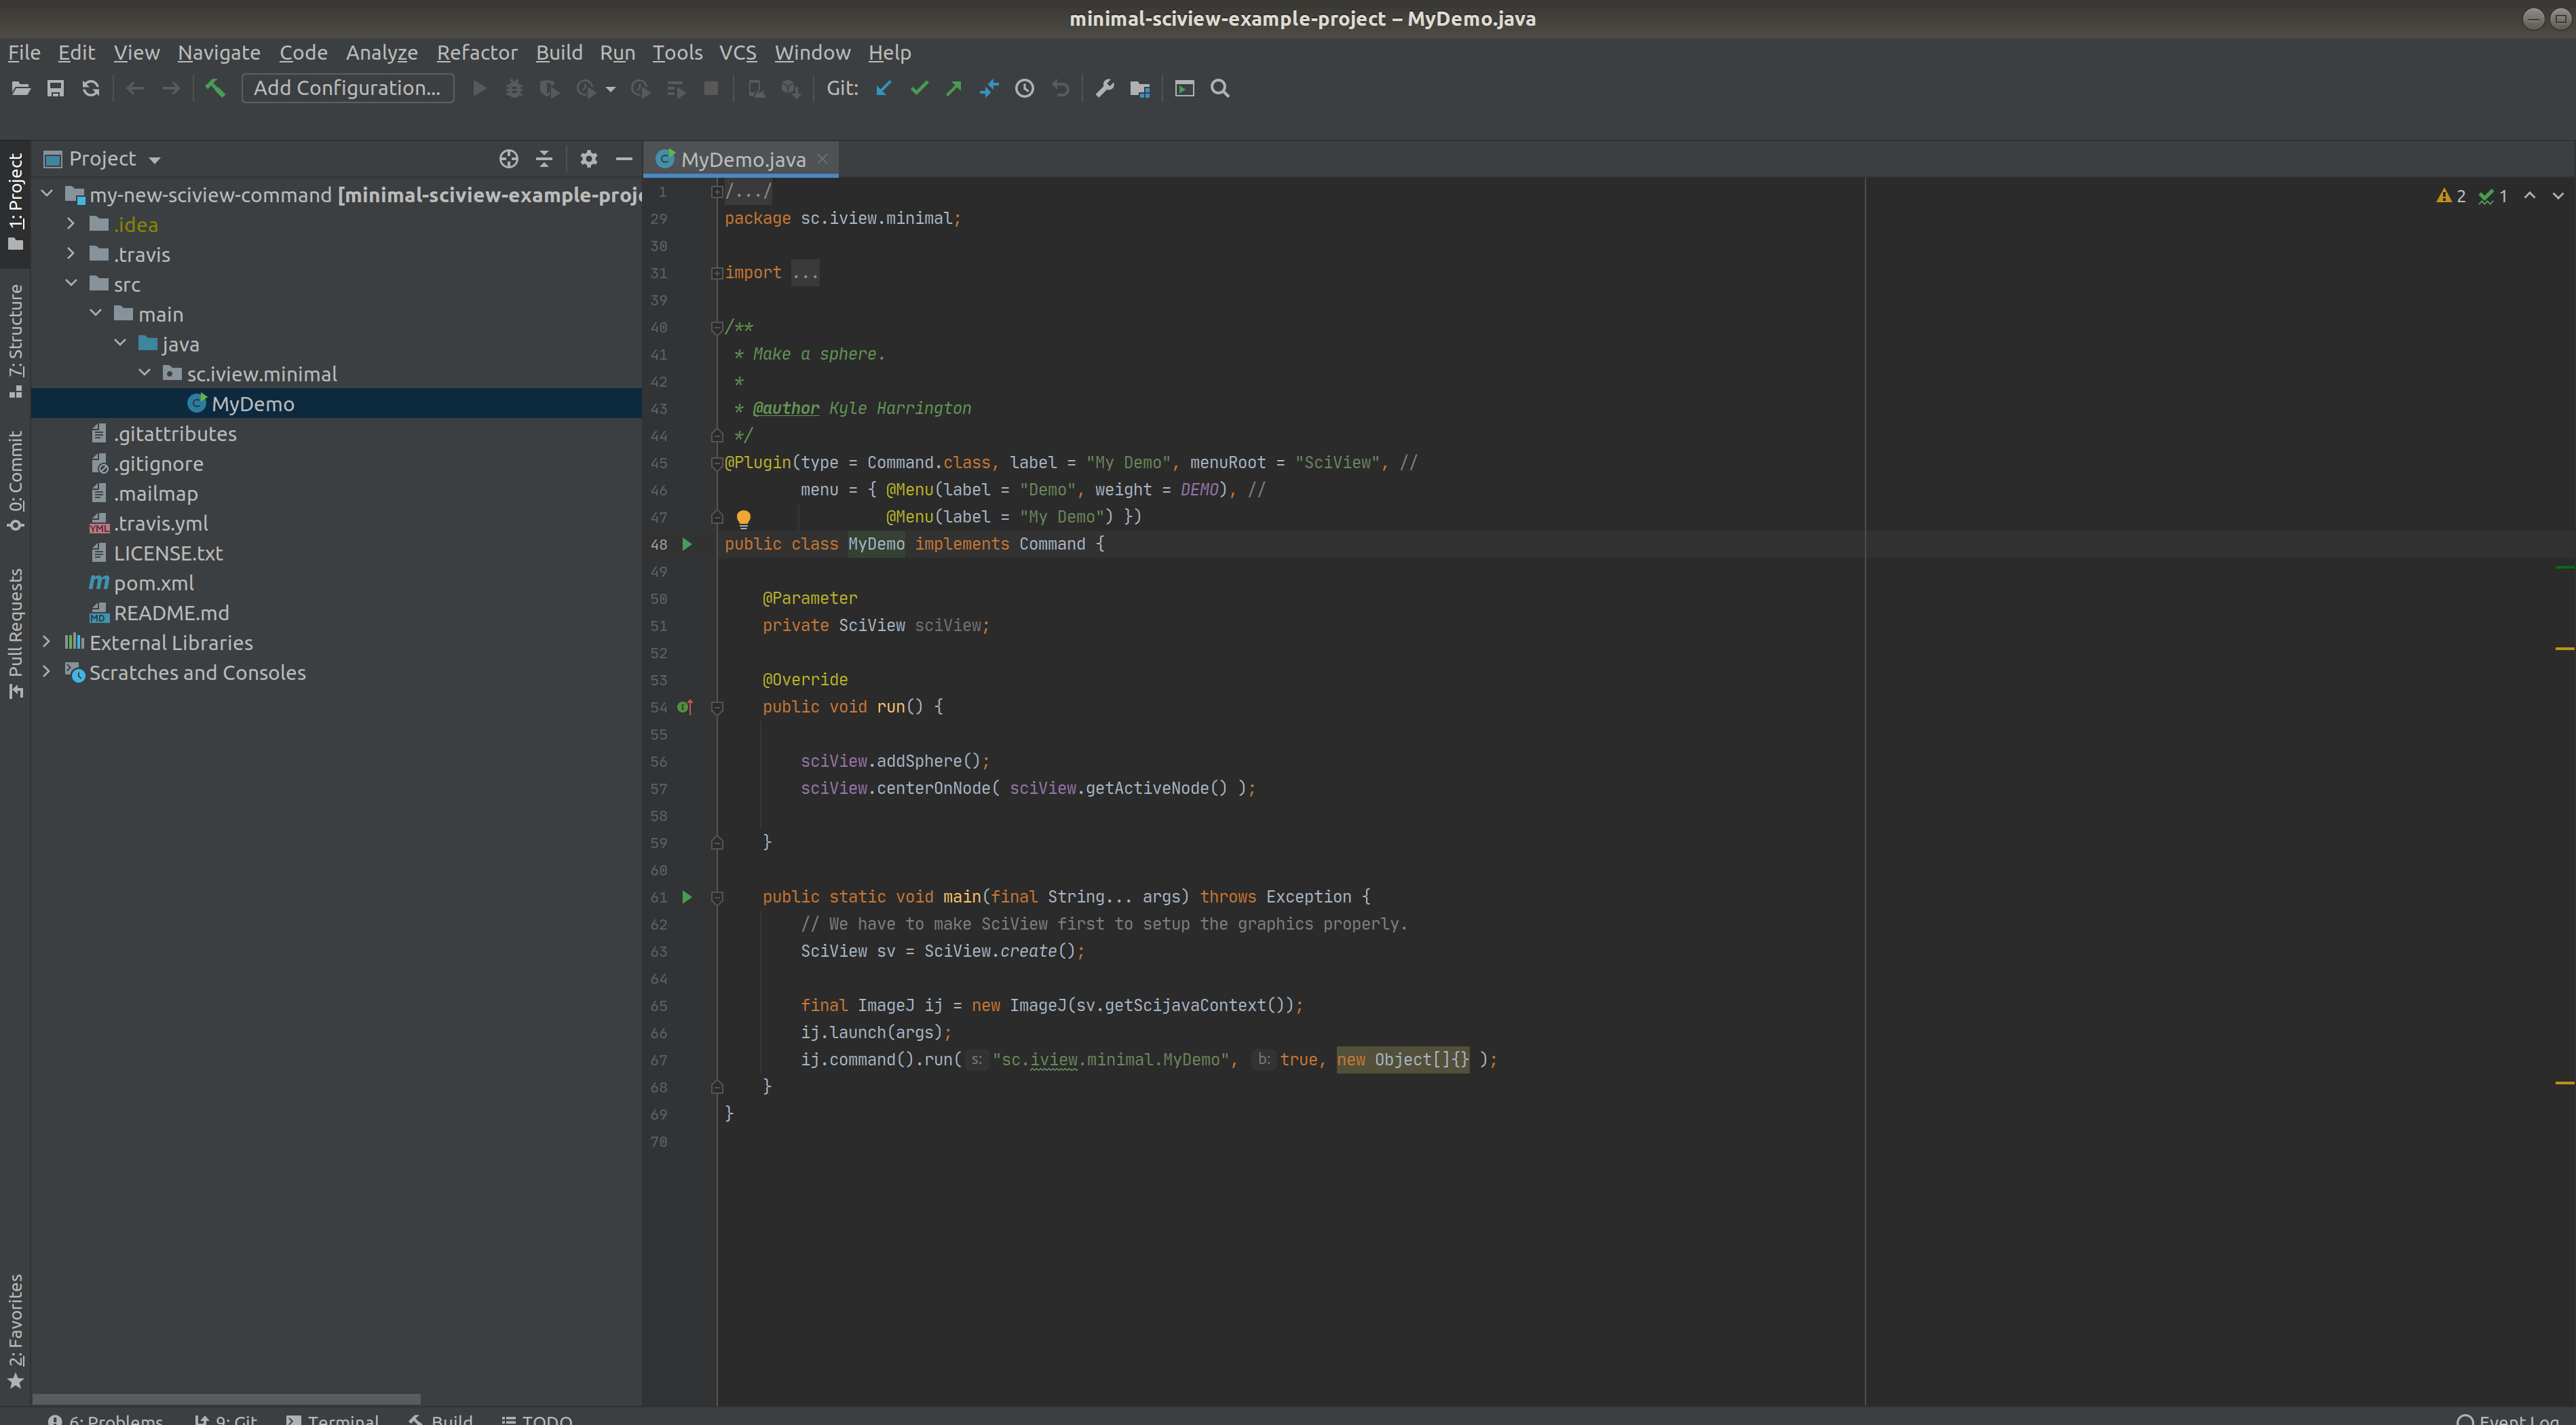Open the Navigate menu

219,53
